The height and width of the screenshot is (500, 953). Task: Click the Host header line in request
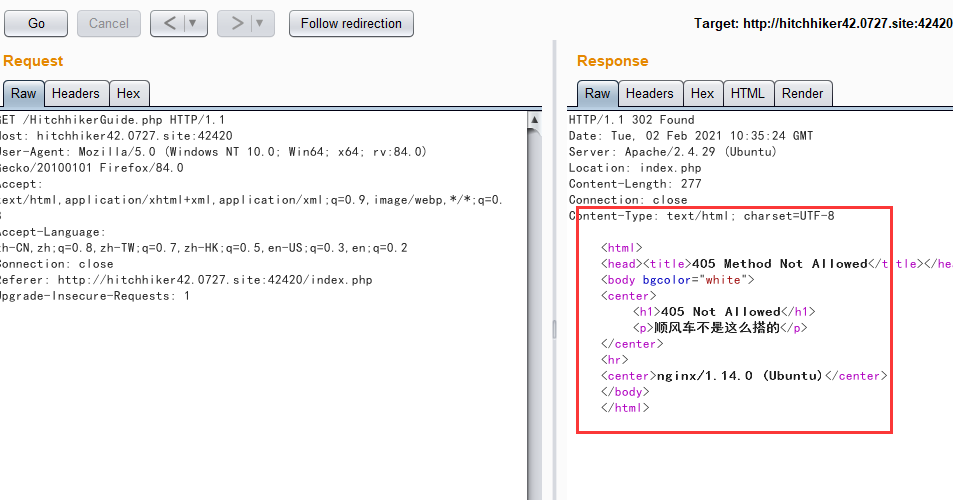pos(116,135)
